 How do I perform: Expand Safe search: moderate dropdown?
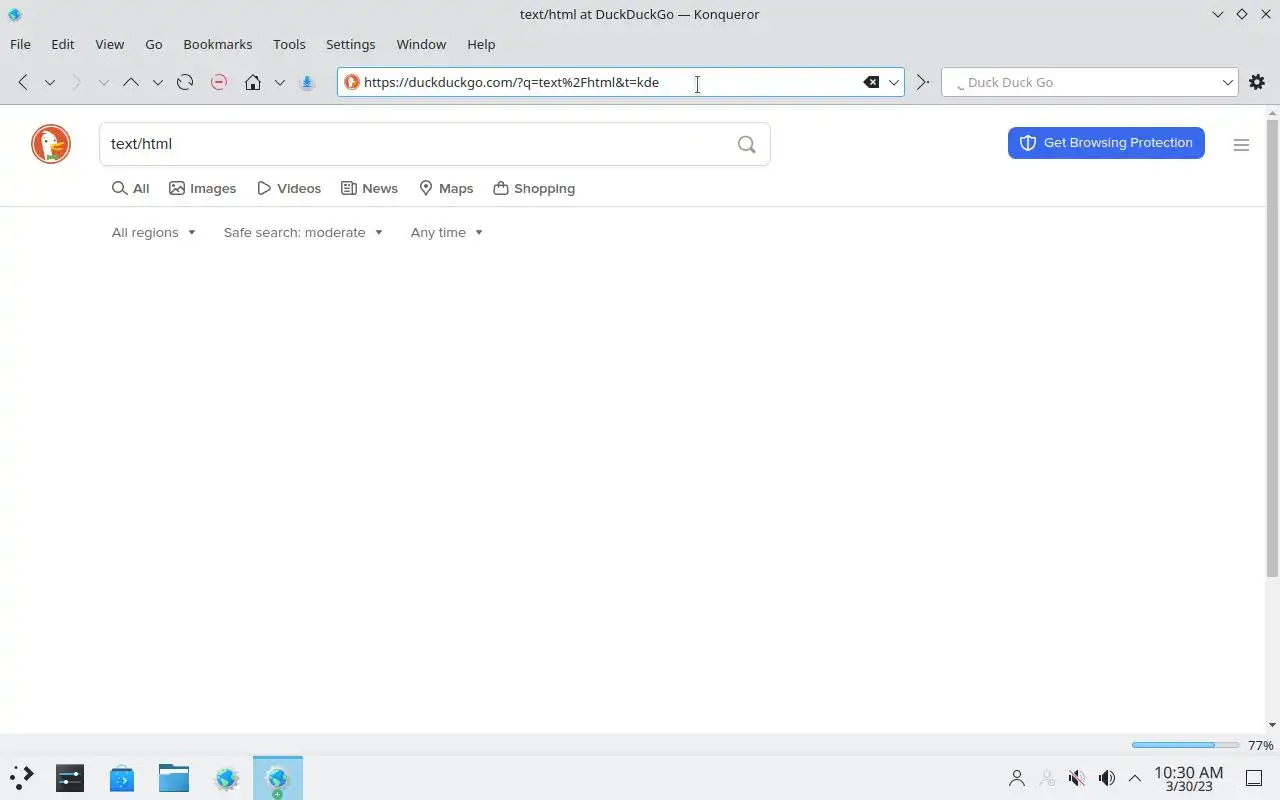coord(303,232)
